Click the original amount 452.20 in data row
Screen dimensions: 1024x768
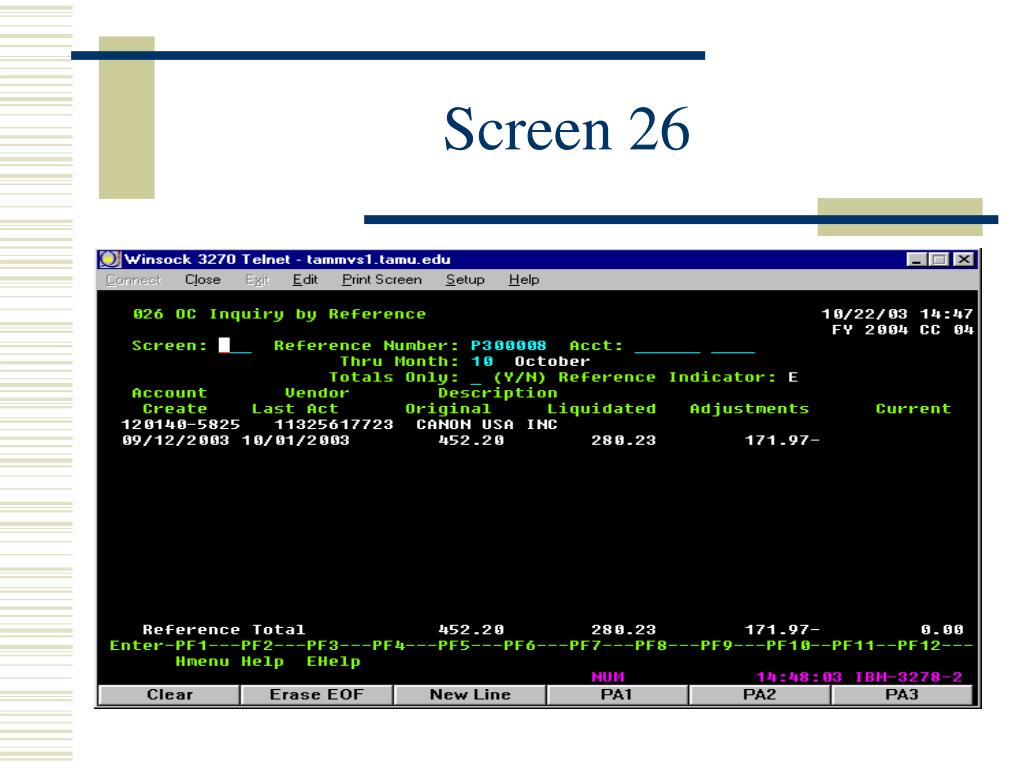pos(471,440)
